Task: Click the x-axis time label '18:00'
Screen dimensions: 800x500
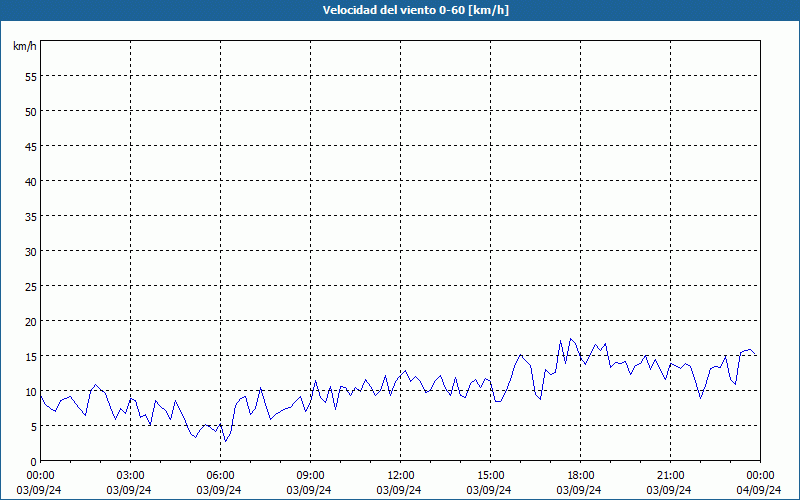Action: 581,476
